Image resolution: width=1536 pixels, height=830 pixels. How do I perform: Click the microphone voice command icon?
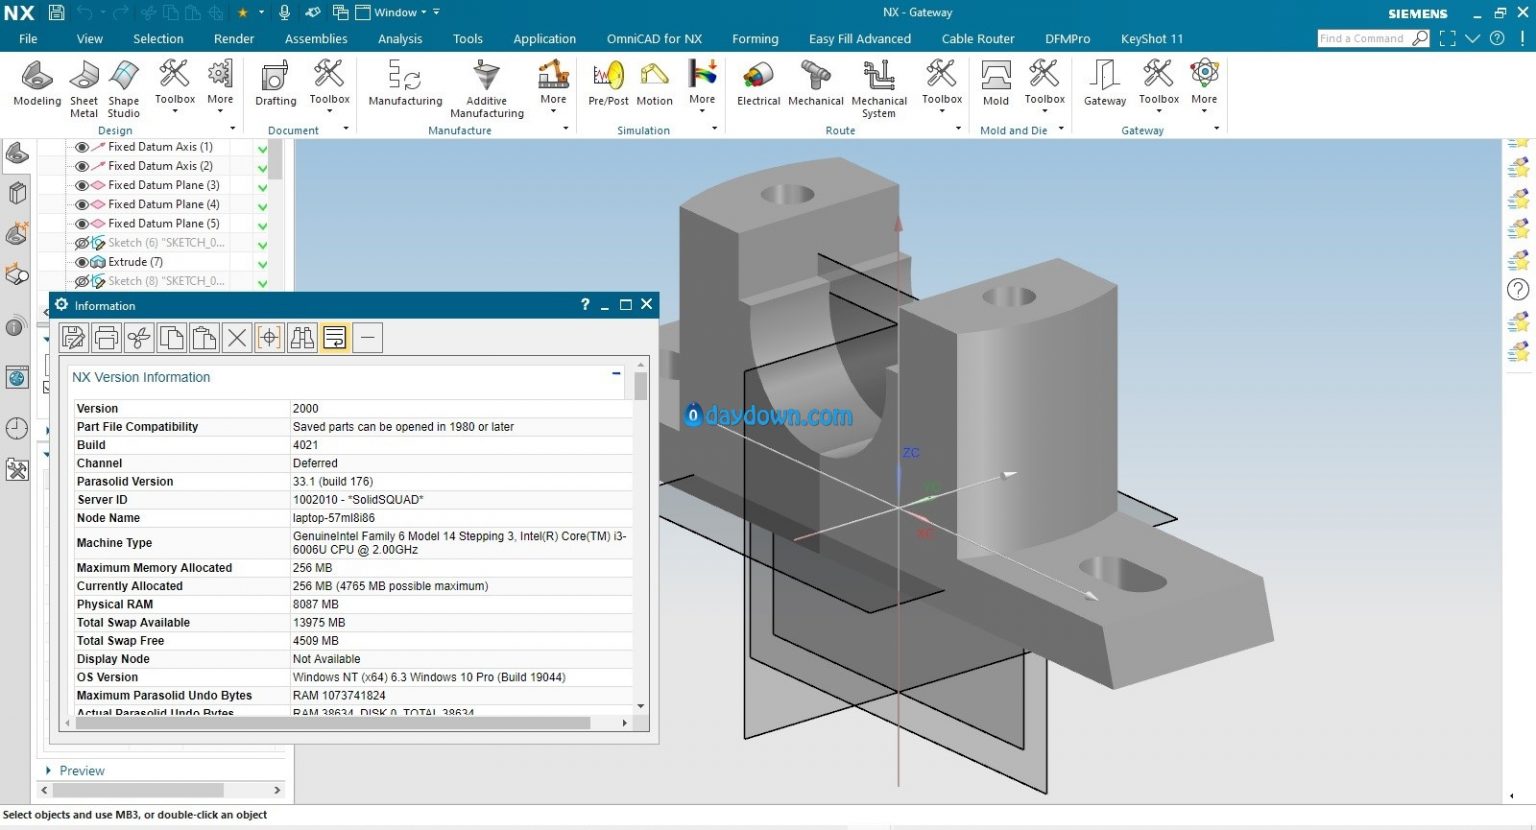click(x=285, y=12)
